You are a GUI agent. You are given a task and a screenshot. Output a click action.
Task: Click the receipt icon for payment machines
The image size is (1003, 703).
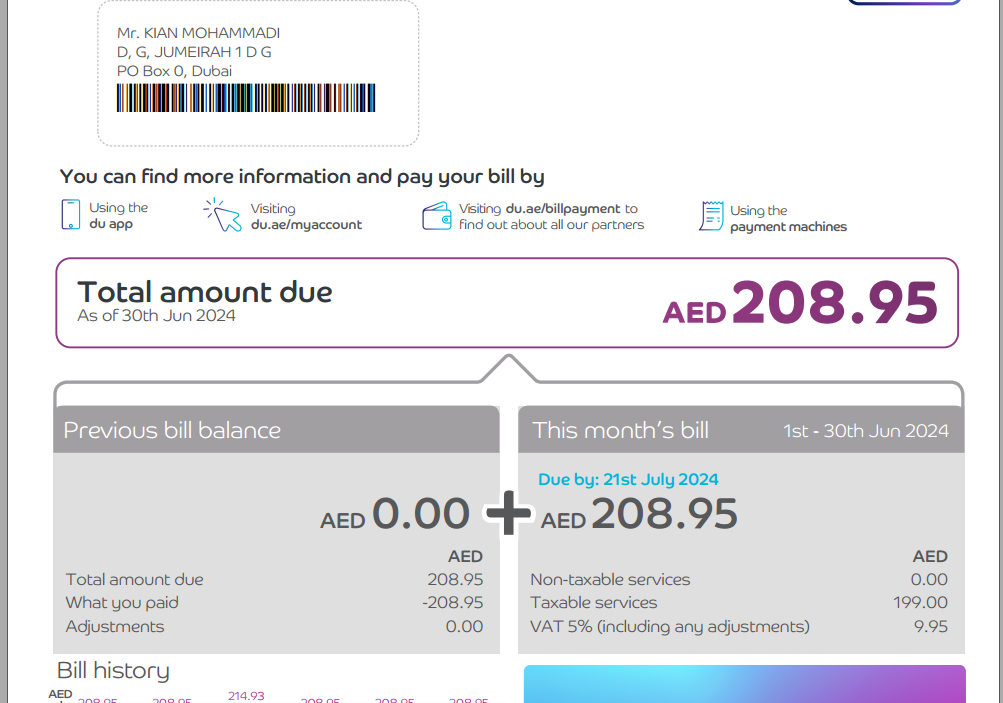point(711,216)
